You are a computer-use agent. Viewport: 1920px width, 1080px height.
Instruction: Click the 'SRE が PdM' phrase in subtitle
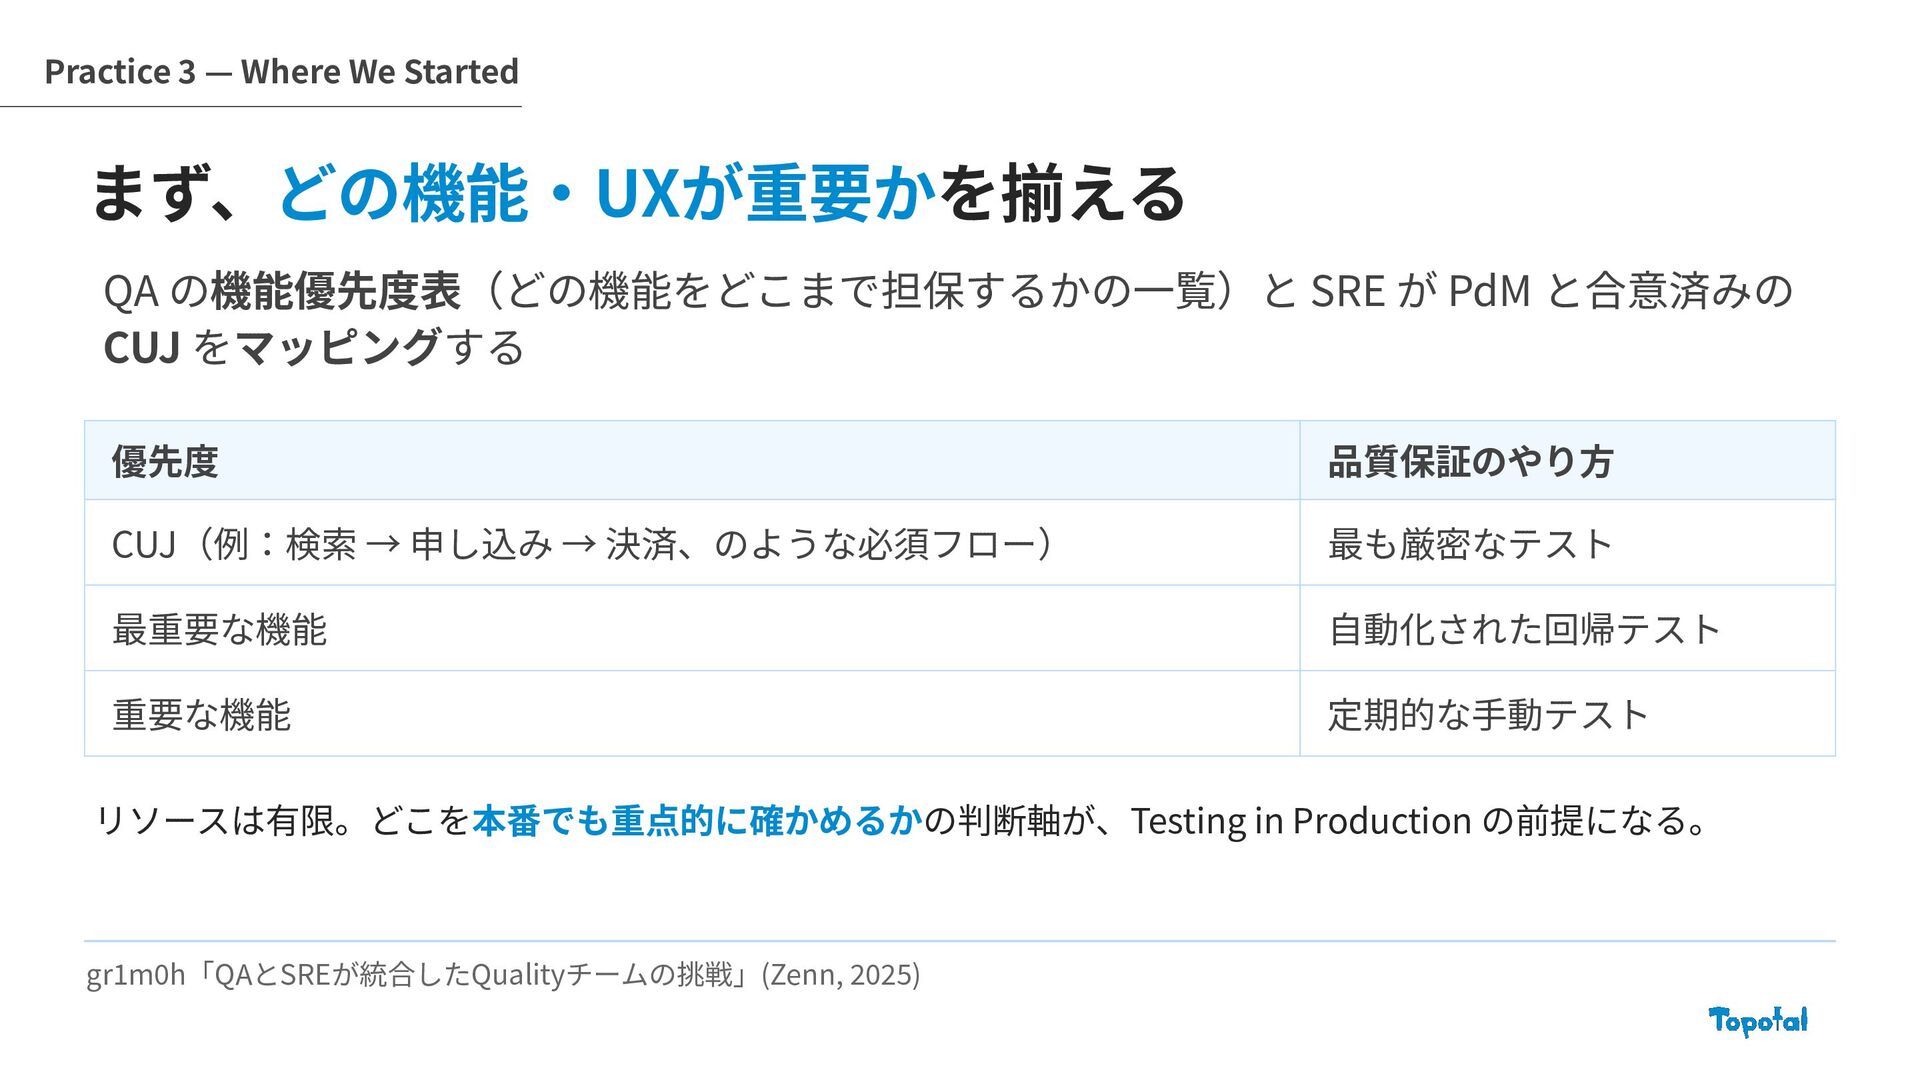[x=1420, y=291]
